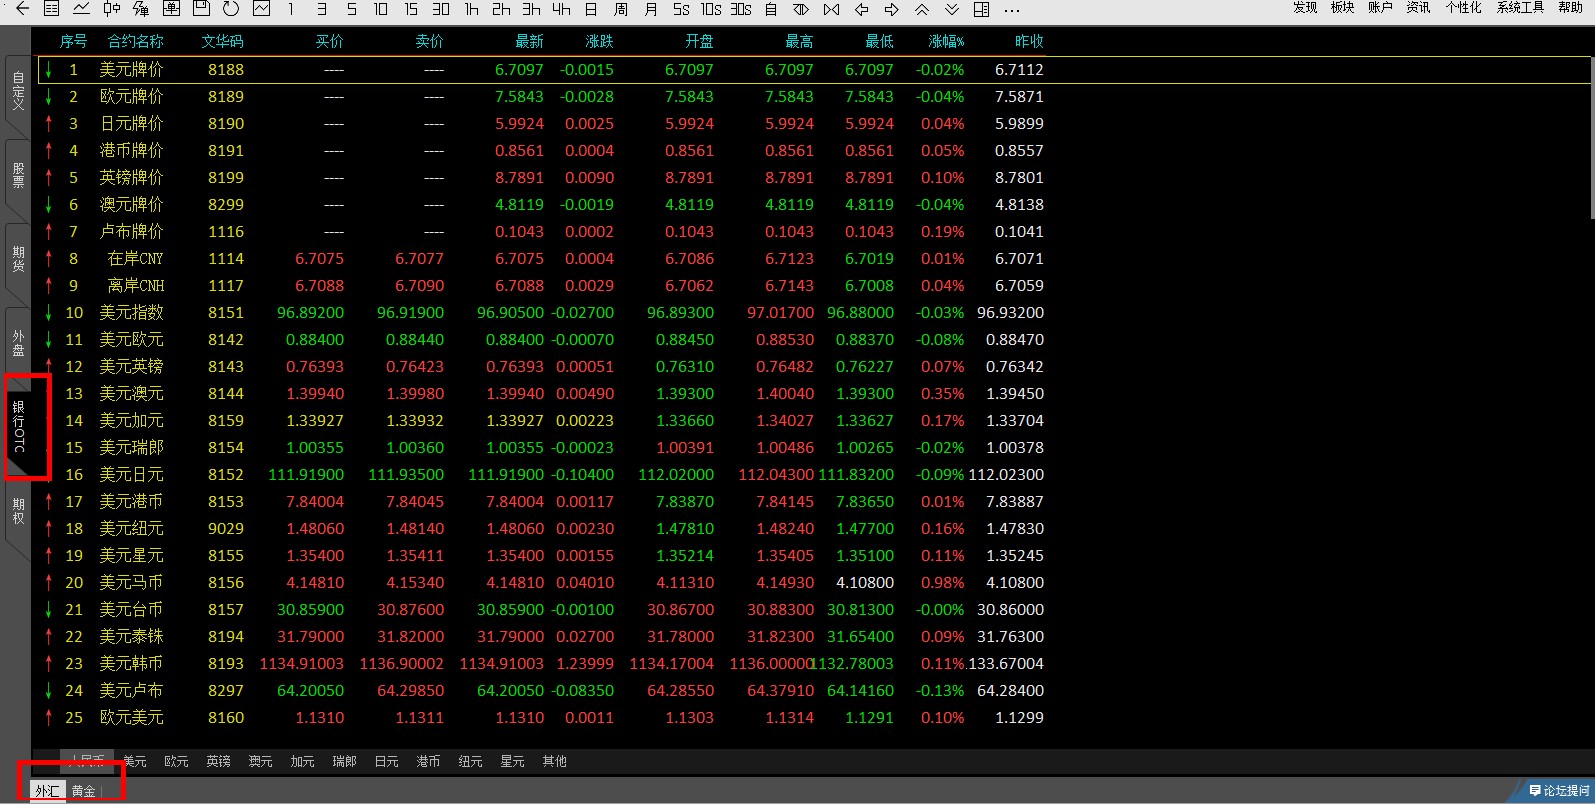Viewport: 1595px width, 805px height.
Task: Switch to the time-share line chart icon
Action: [81, 9]
